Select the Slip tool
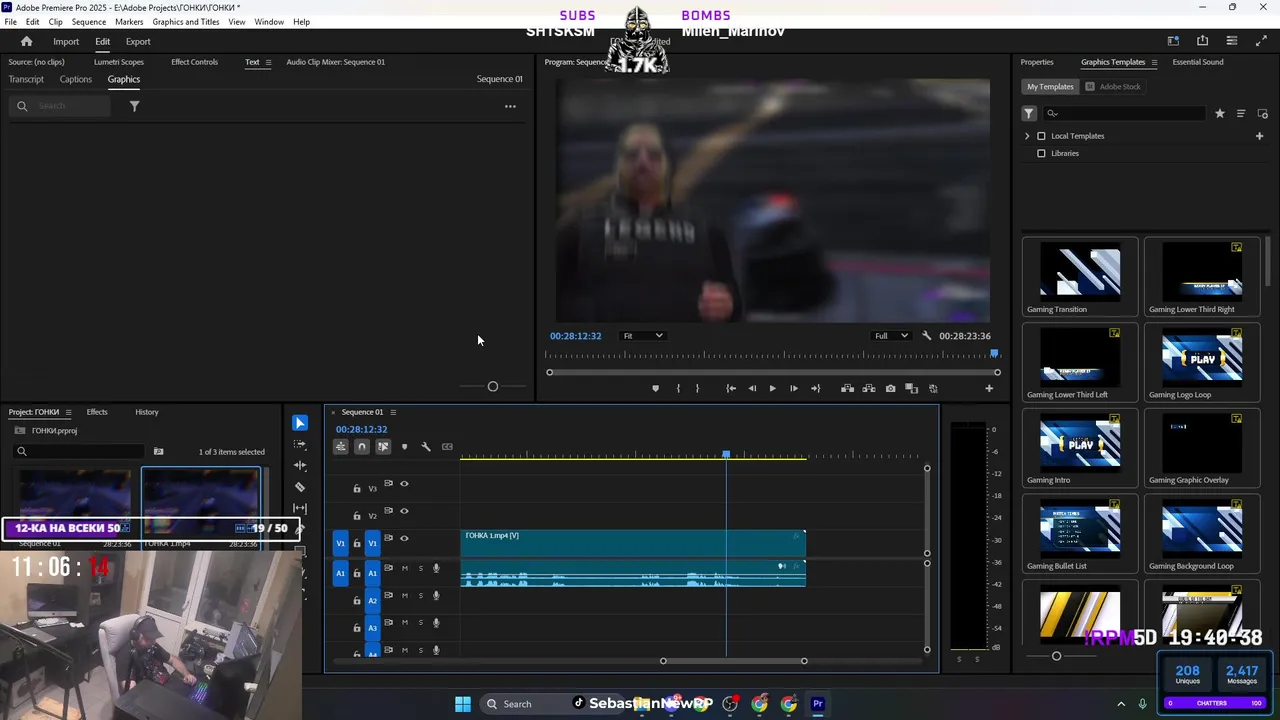The width and height of the screenshot is (1280, 720). pyautogui.click(x=300, y=508)
